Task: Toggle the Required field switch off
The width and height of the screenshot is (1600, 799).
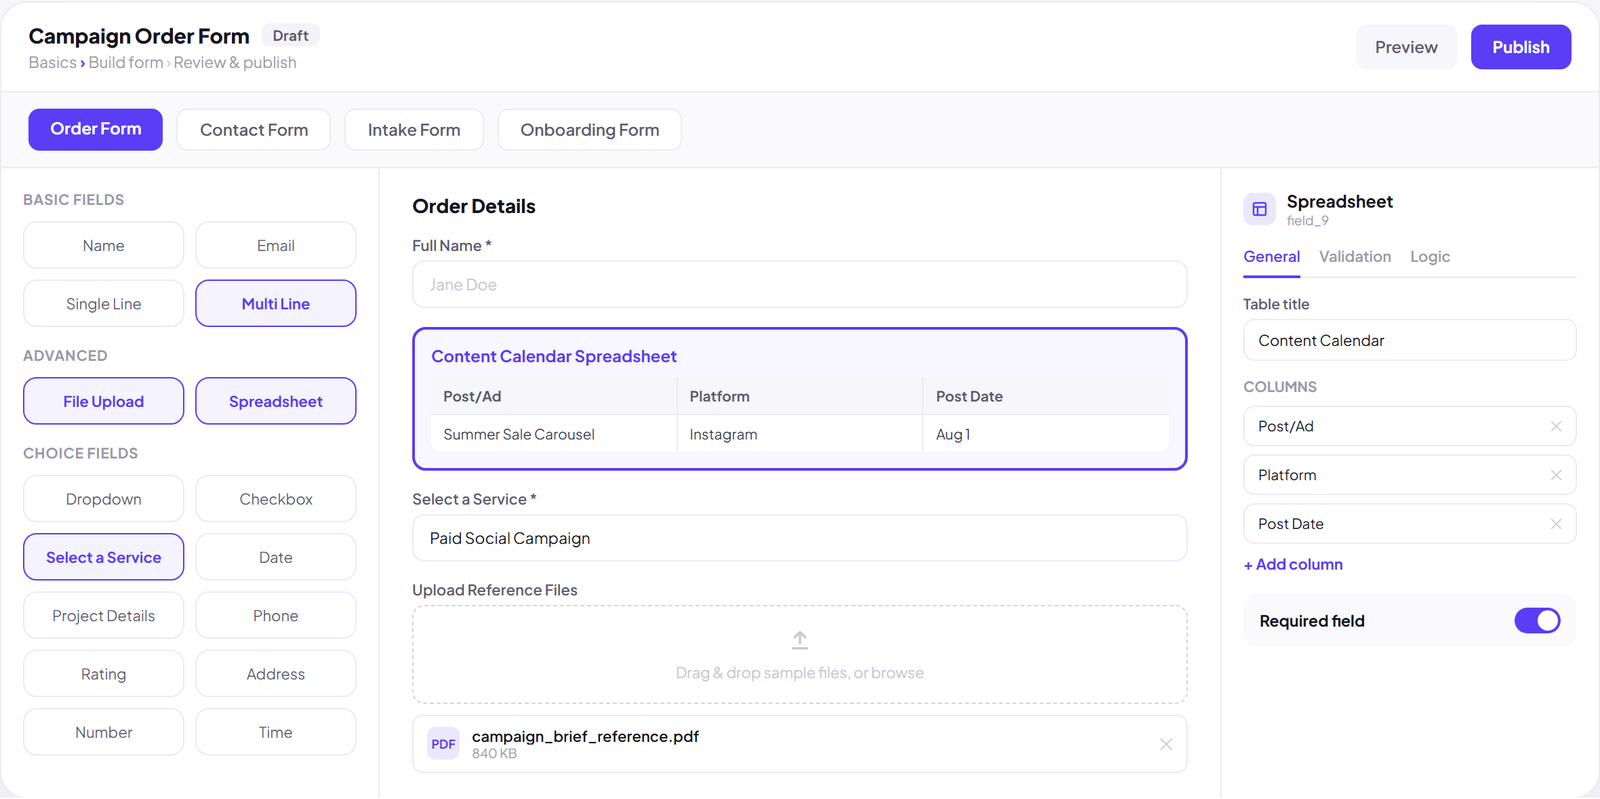Action: (1537, 621)
